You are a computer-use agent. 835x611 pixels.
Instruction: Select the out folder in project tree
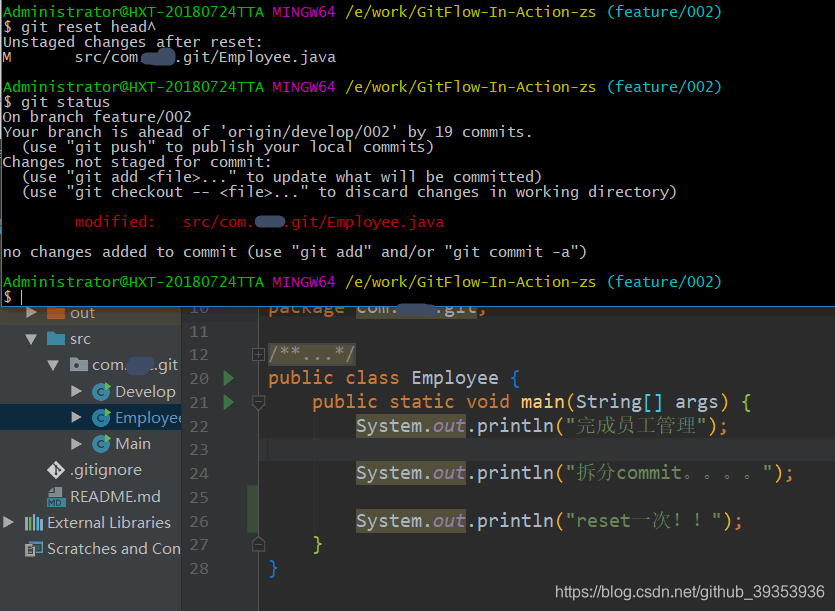[x=83, y=313]
